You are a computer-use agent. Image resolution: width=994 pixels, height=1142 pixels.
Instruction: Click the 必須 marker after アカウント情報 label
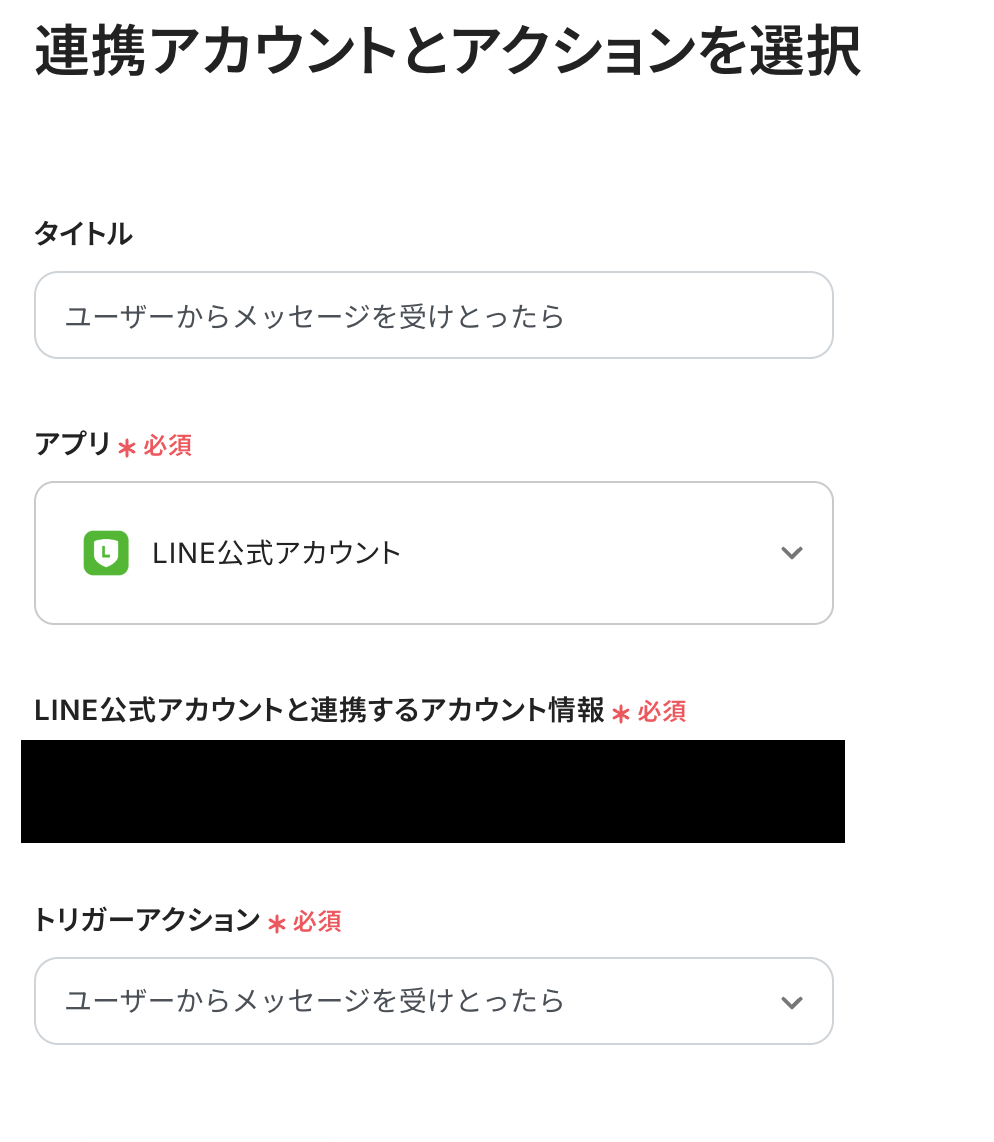click(662, 712)
